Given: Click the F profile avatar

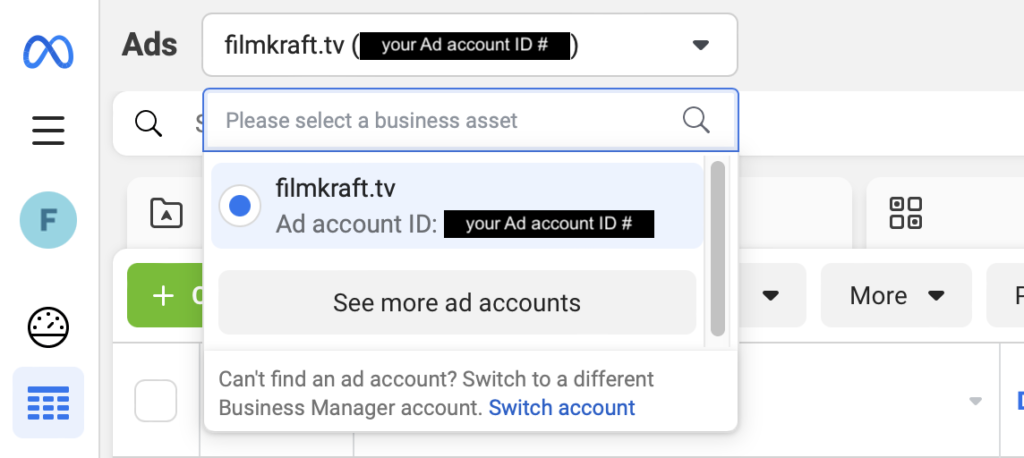Looking at the screenshot, I should pyautogui.click(x=48, y=220).
